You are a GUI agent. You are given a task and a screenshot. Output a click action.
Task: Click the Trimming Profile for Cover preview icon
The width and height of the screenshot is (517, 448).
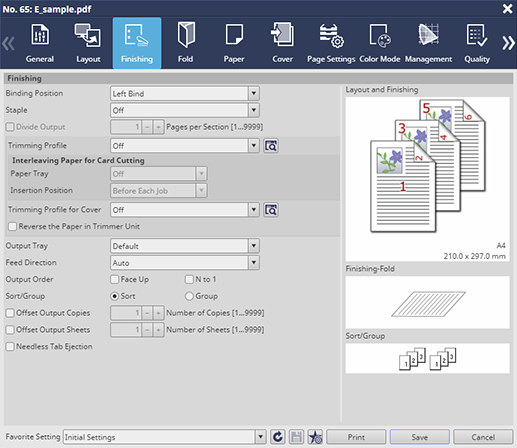271,210
